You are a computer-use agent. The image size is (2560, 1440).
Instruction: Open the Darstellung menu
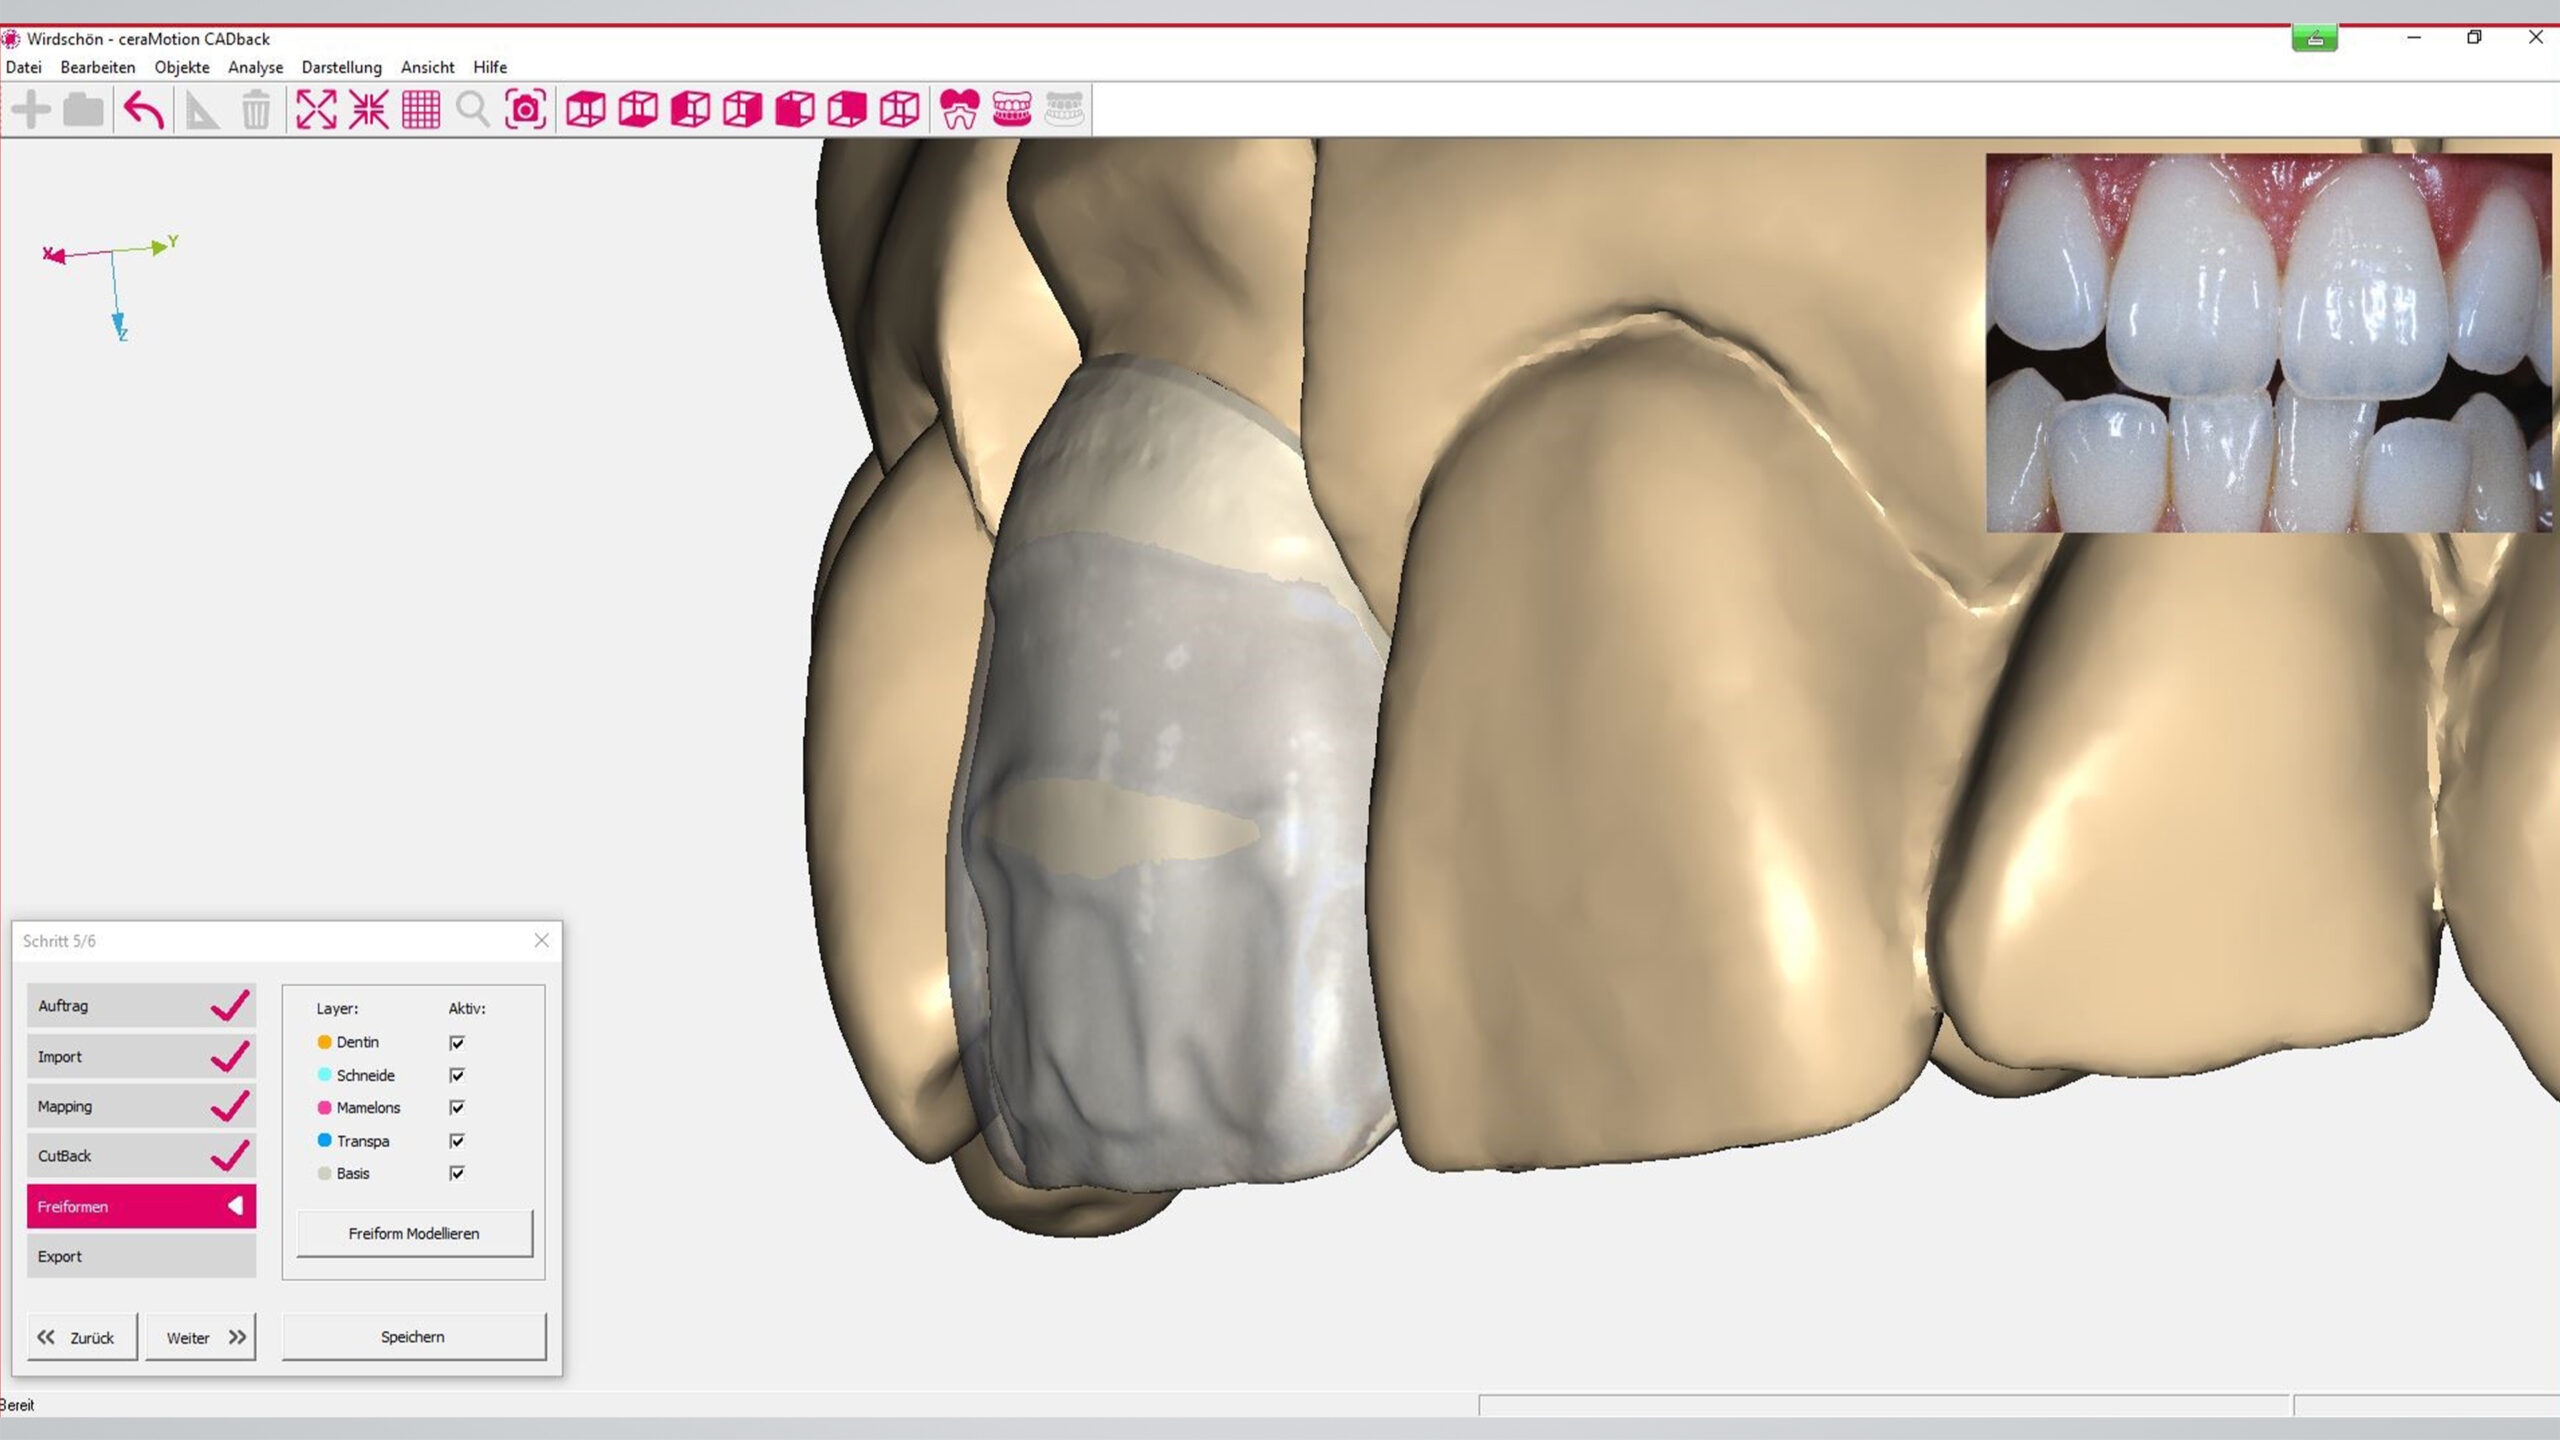[341, 67]
